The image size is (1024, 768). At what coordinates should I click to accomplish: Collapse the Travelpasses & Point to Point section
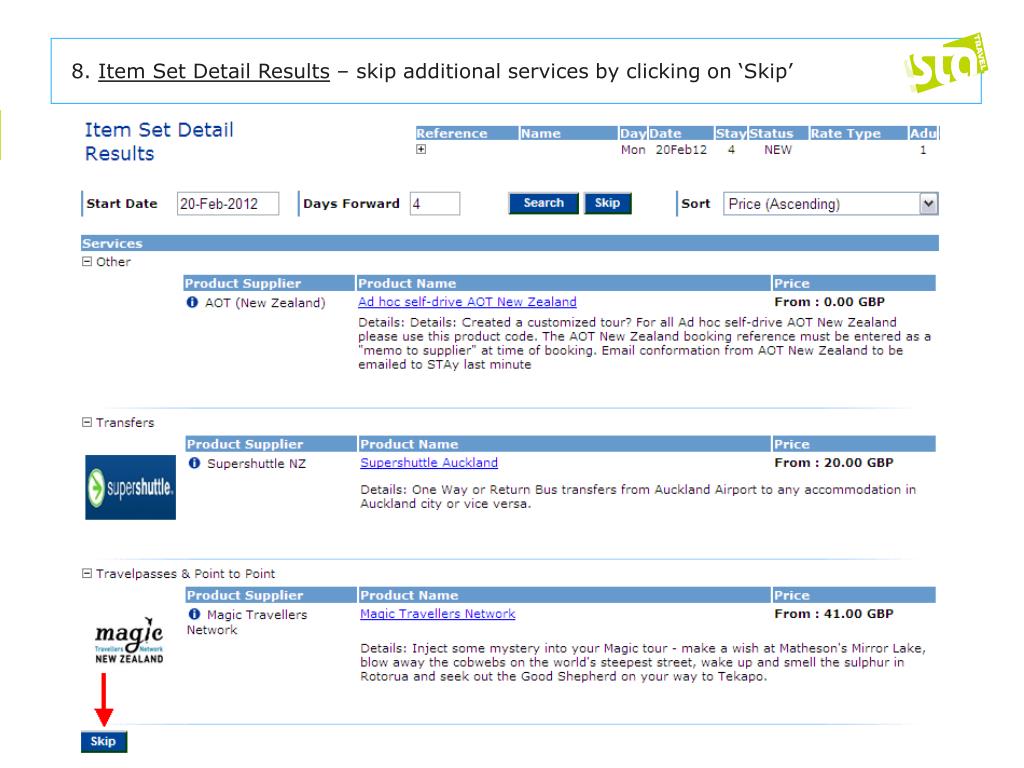(x=87, y=573)
